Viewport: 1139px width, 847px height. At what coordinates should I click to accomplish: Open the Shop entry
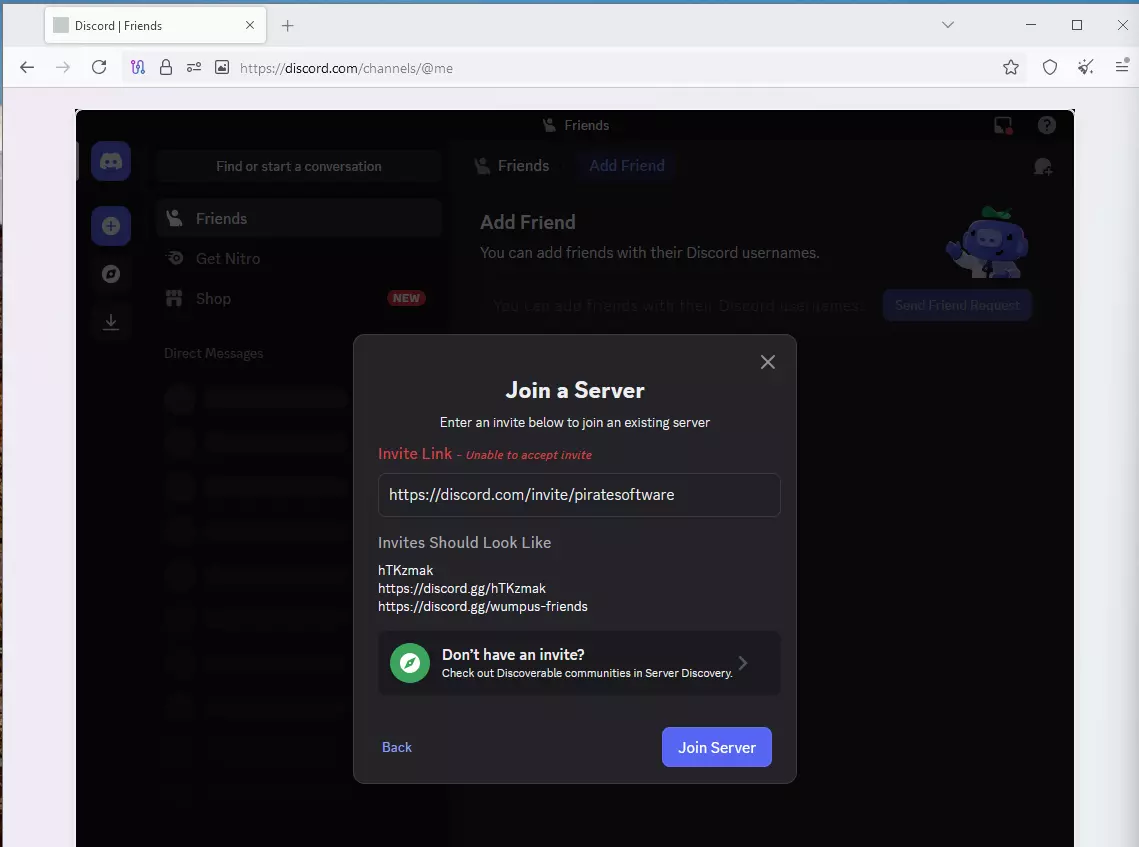click(299, 299)
